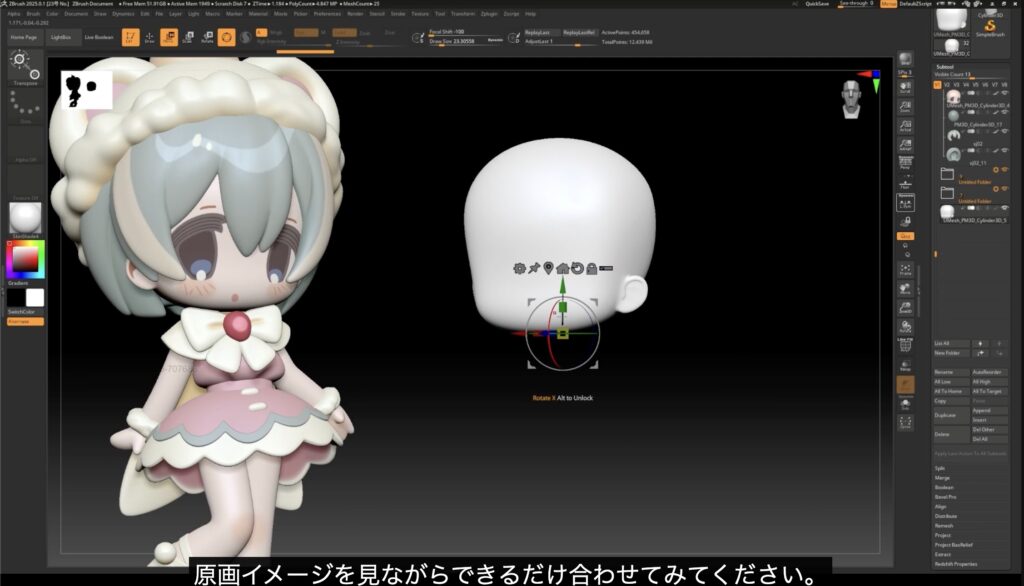The width and height of the screenshot is (1024, 586).
Task: Open the material sphere thumbnail
Action: point(25,218)
